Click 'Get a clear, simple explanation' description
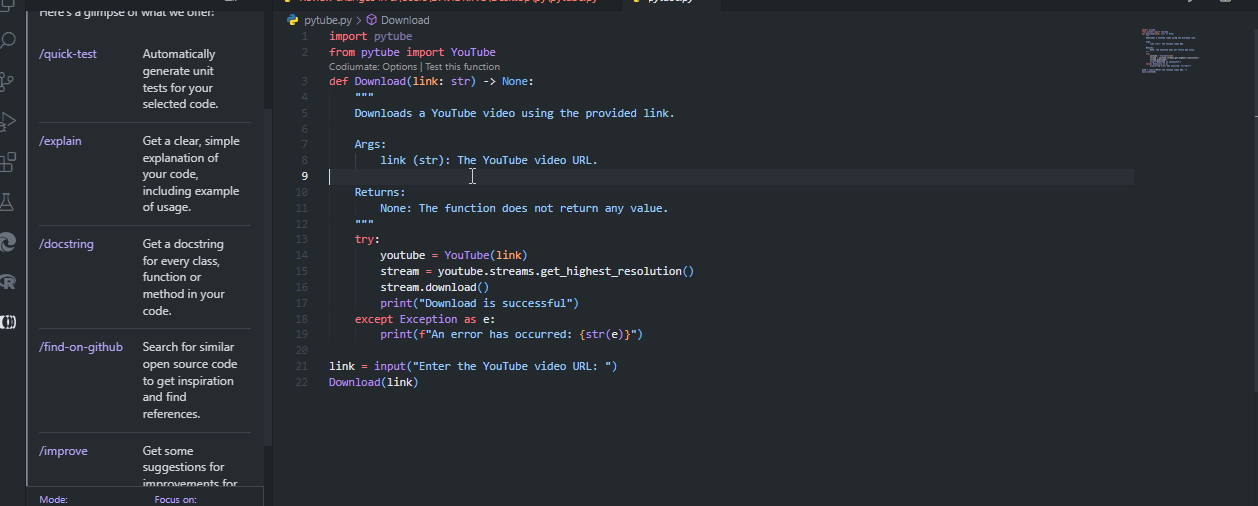Image resolution: width=1258 pixels, height=506 pixels. tap(191, 174)
